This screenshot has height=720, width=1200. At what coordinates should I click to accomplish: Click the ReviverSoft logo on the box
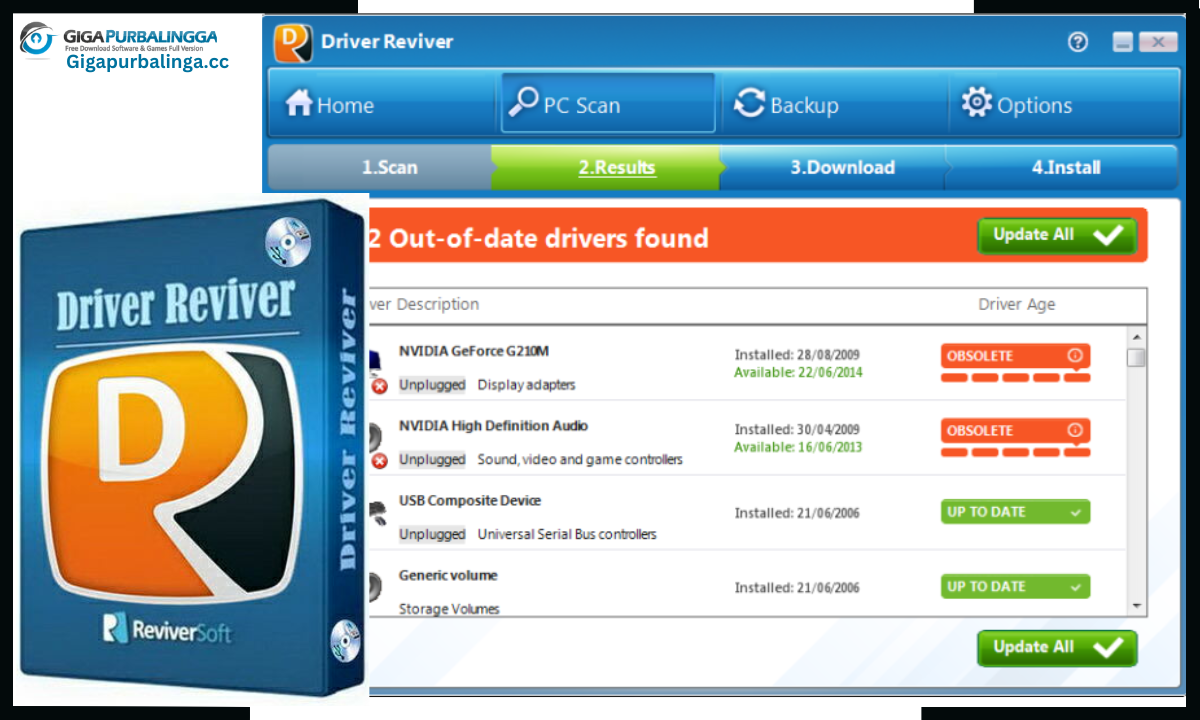167,630
